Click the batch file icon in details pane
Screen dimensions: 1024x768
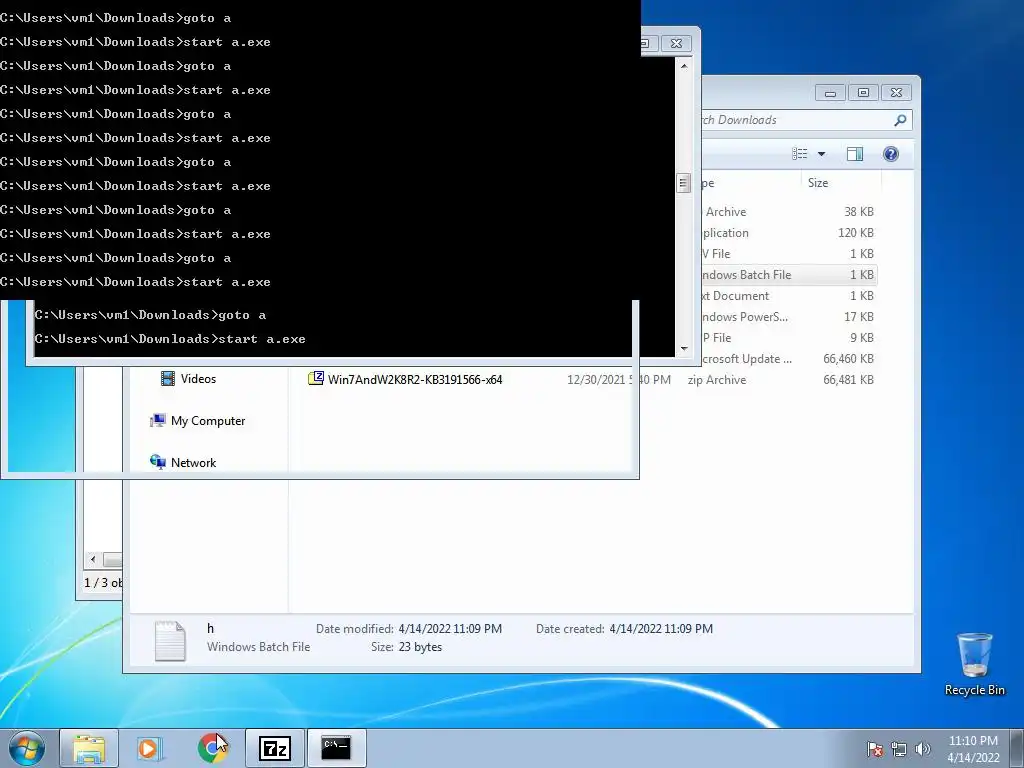point(170,640)
